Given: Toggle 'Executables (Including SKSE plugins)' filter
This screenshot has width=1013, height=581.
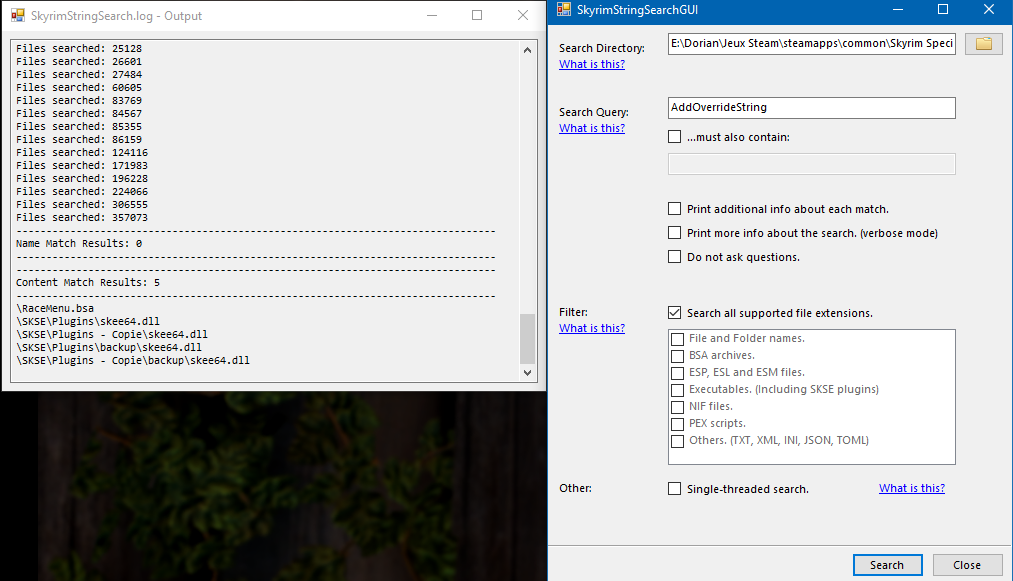Looking at the screenshot, I should [677, 390].
